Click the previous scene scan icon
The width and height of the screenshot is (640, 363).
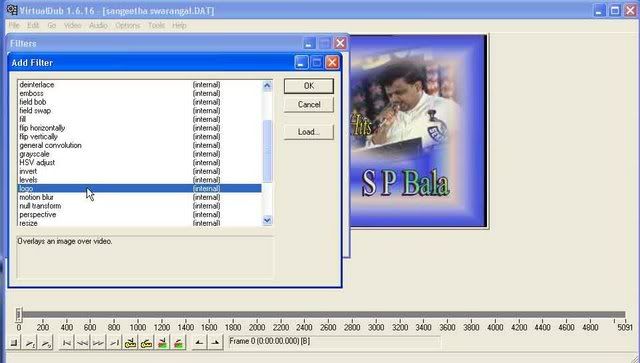pyautogui.click(x=162, y=343)
